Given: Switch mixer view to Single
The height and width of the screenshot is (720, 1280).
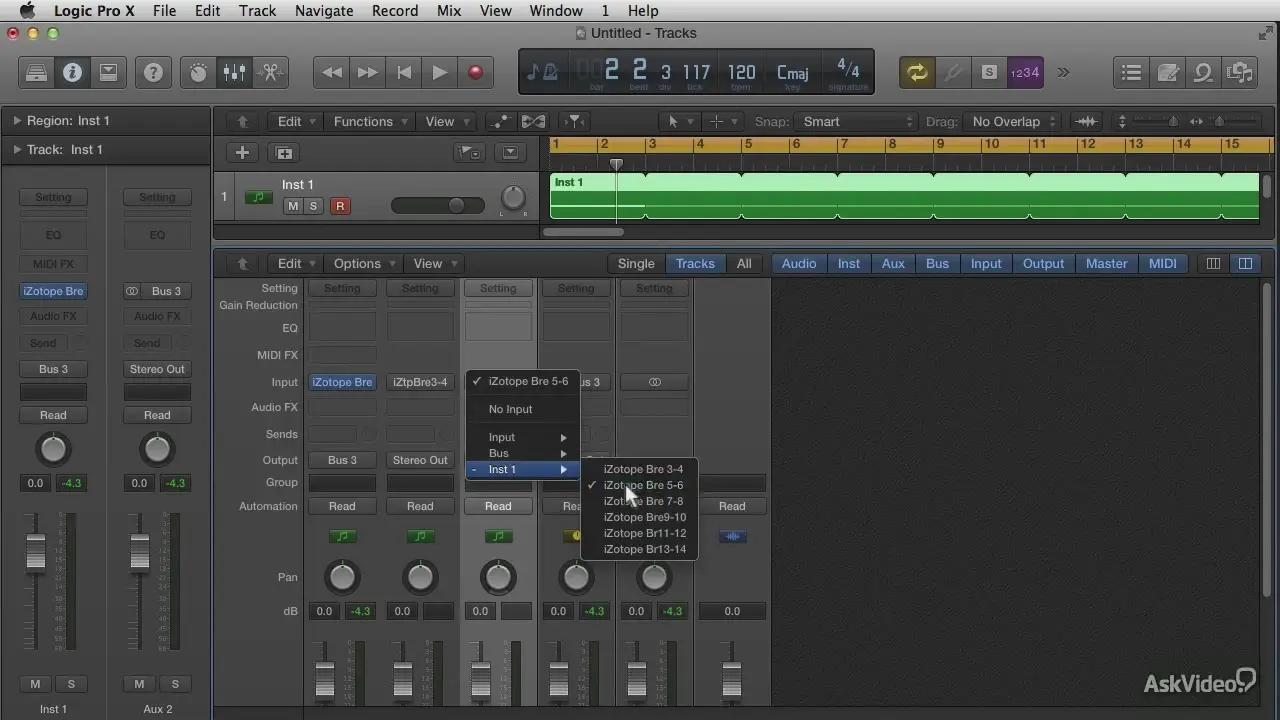Looking at the screenshot, I should click(635, 264).
